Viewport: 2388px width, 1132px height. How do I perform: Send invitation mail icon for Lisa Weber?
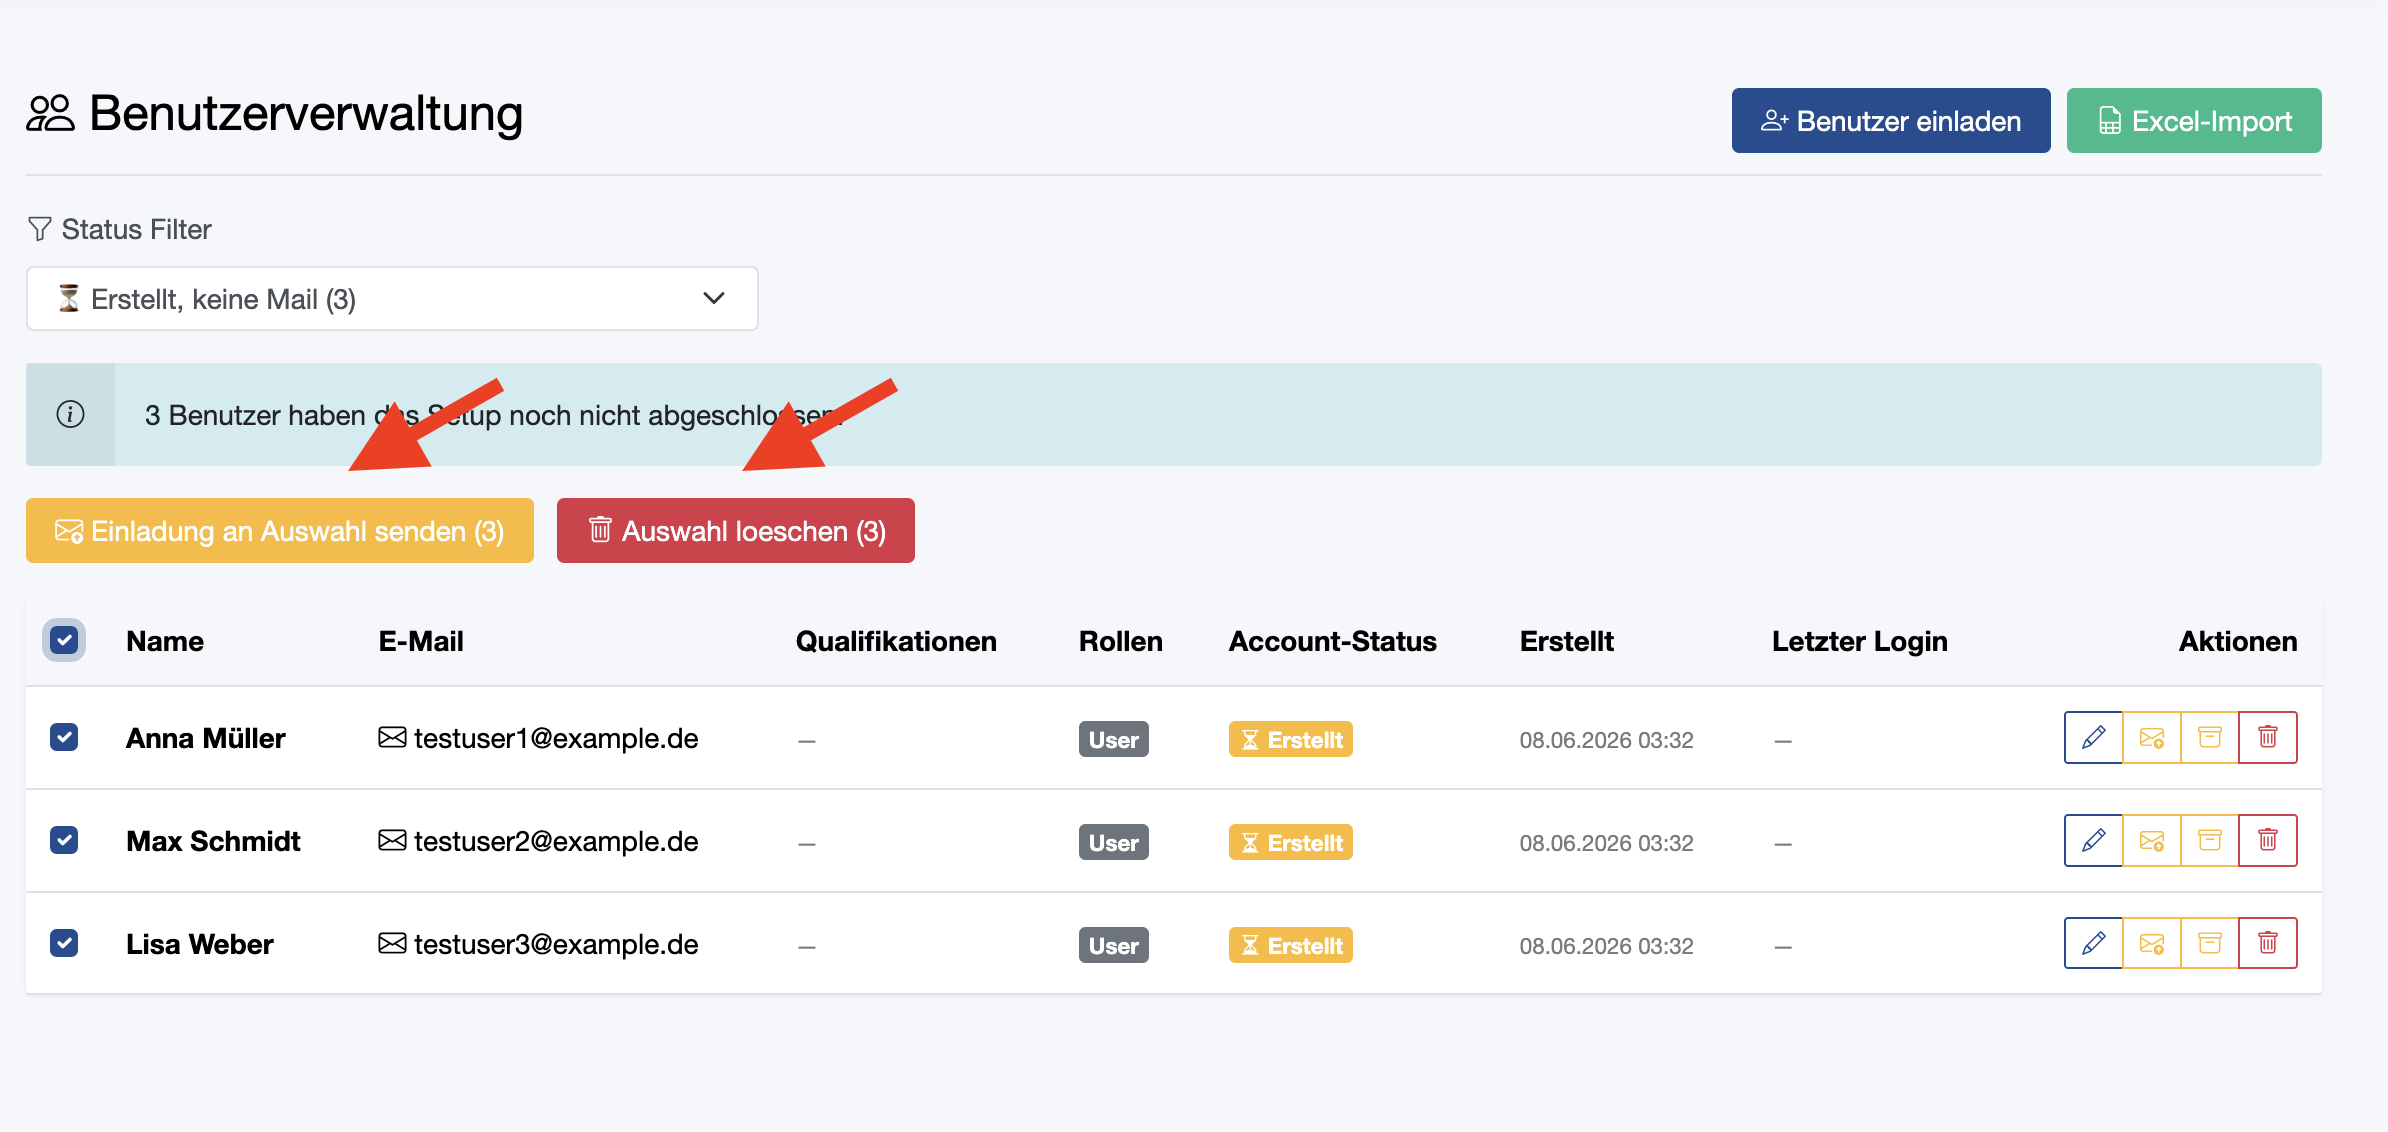(2151, 944)
